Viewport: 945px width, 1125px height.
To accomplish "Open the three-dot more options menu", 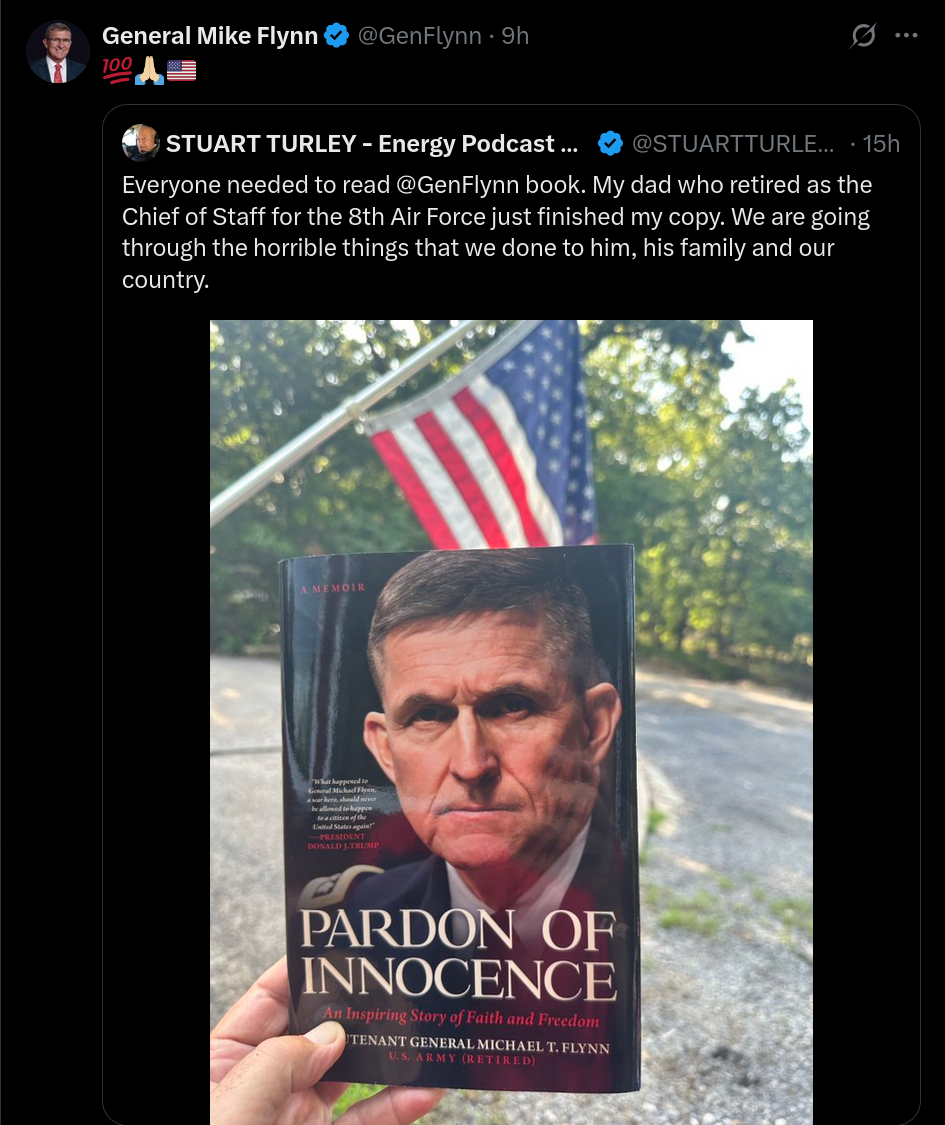I will pos(906,35).
